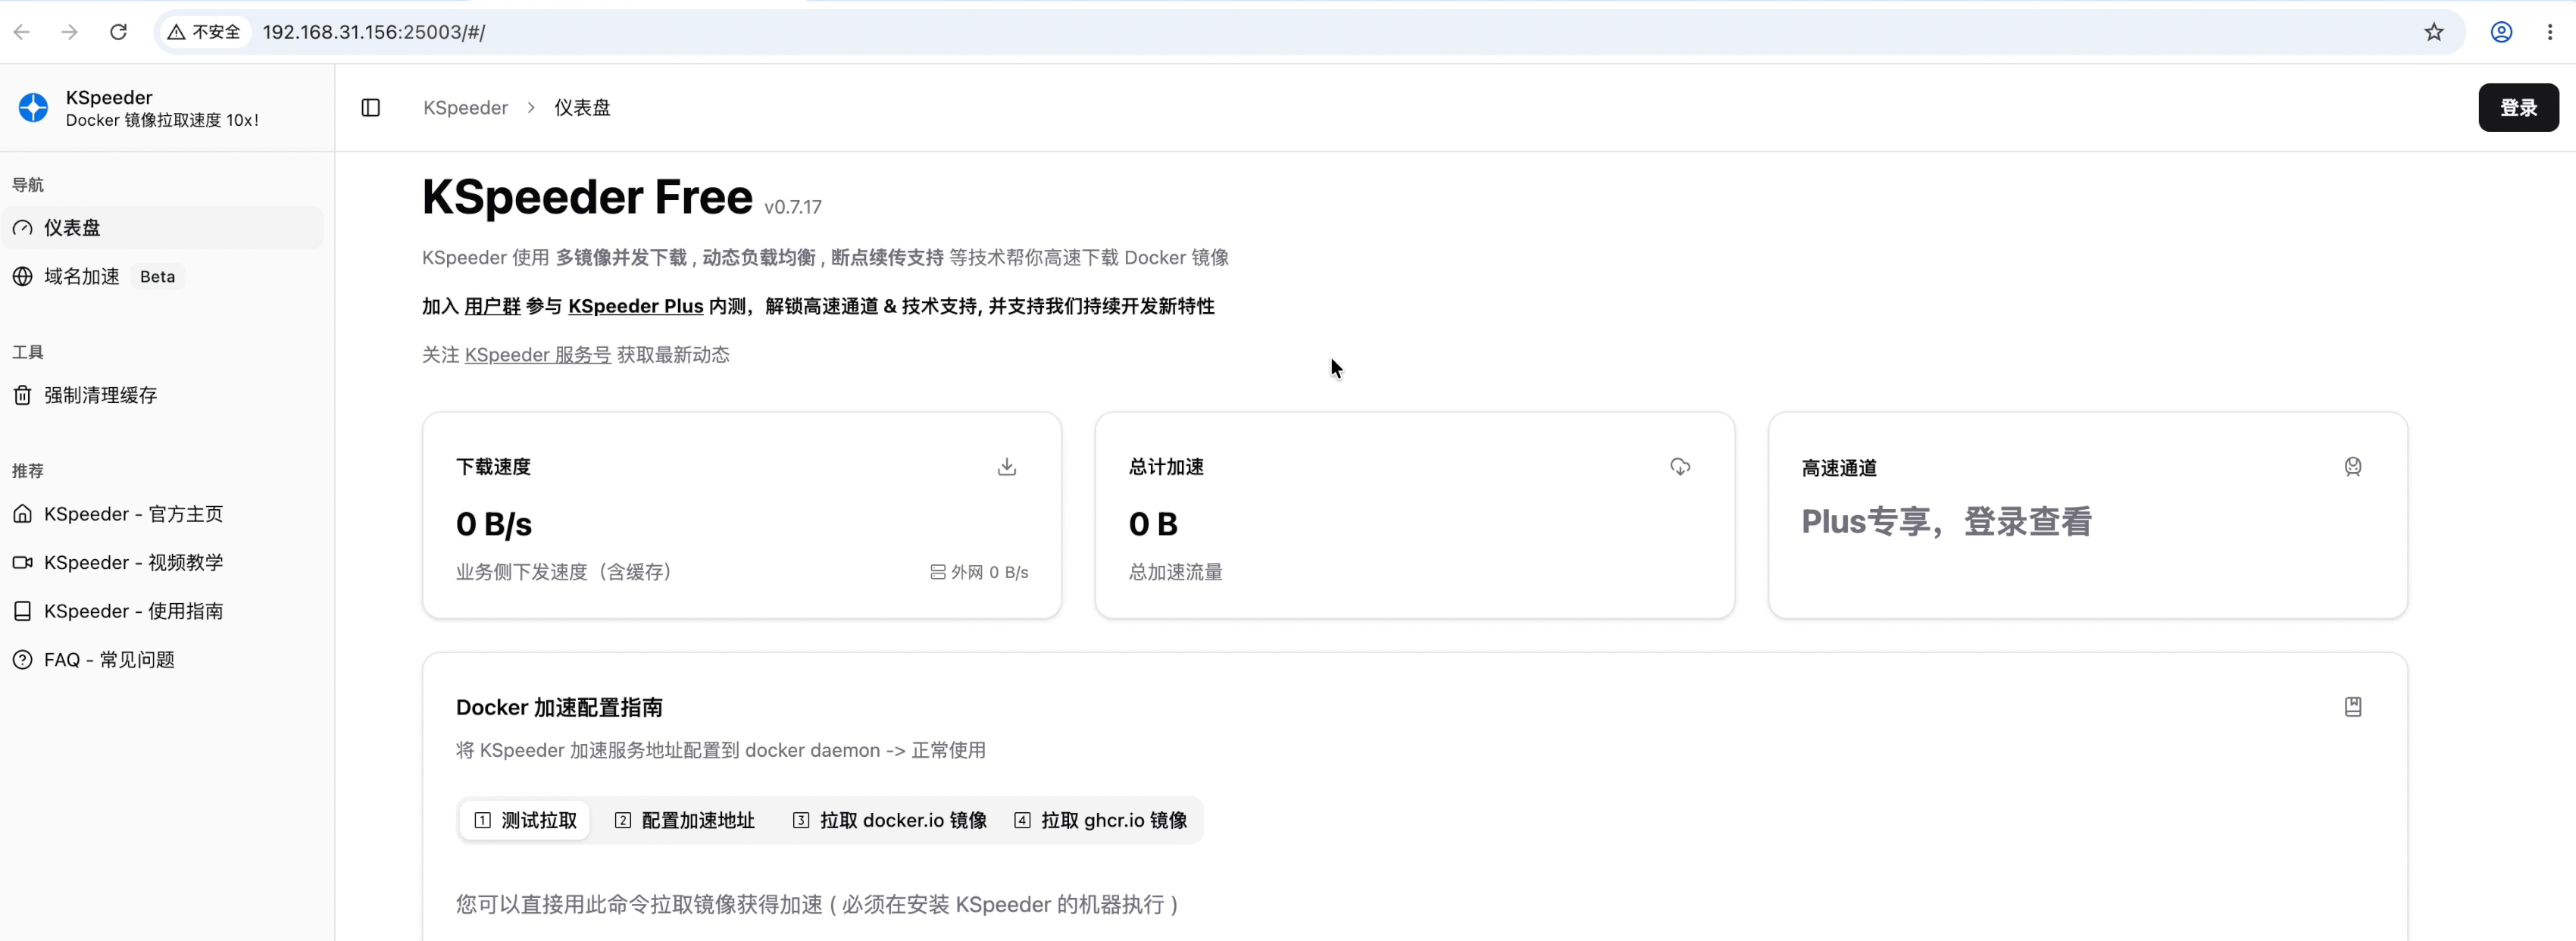Click the Docker 加速配置指南 heading
This screenshot has width=2576, height=941.
559,708
